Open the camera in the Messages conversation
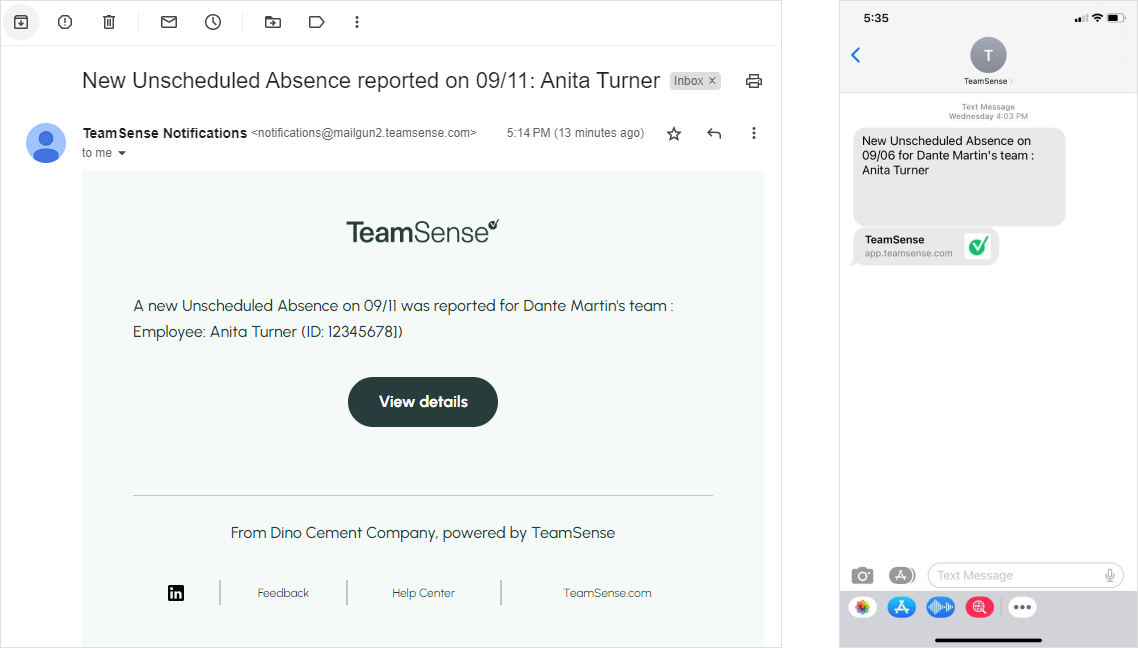Image resolution: width=1138 pixels, height=648 pixels. (x=862, y=575)
